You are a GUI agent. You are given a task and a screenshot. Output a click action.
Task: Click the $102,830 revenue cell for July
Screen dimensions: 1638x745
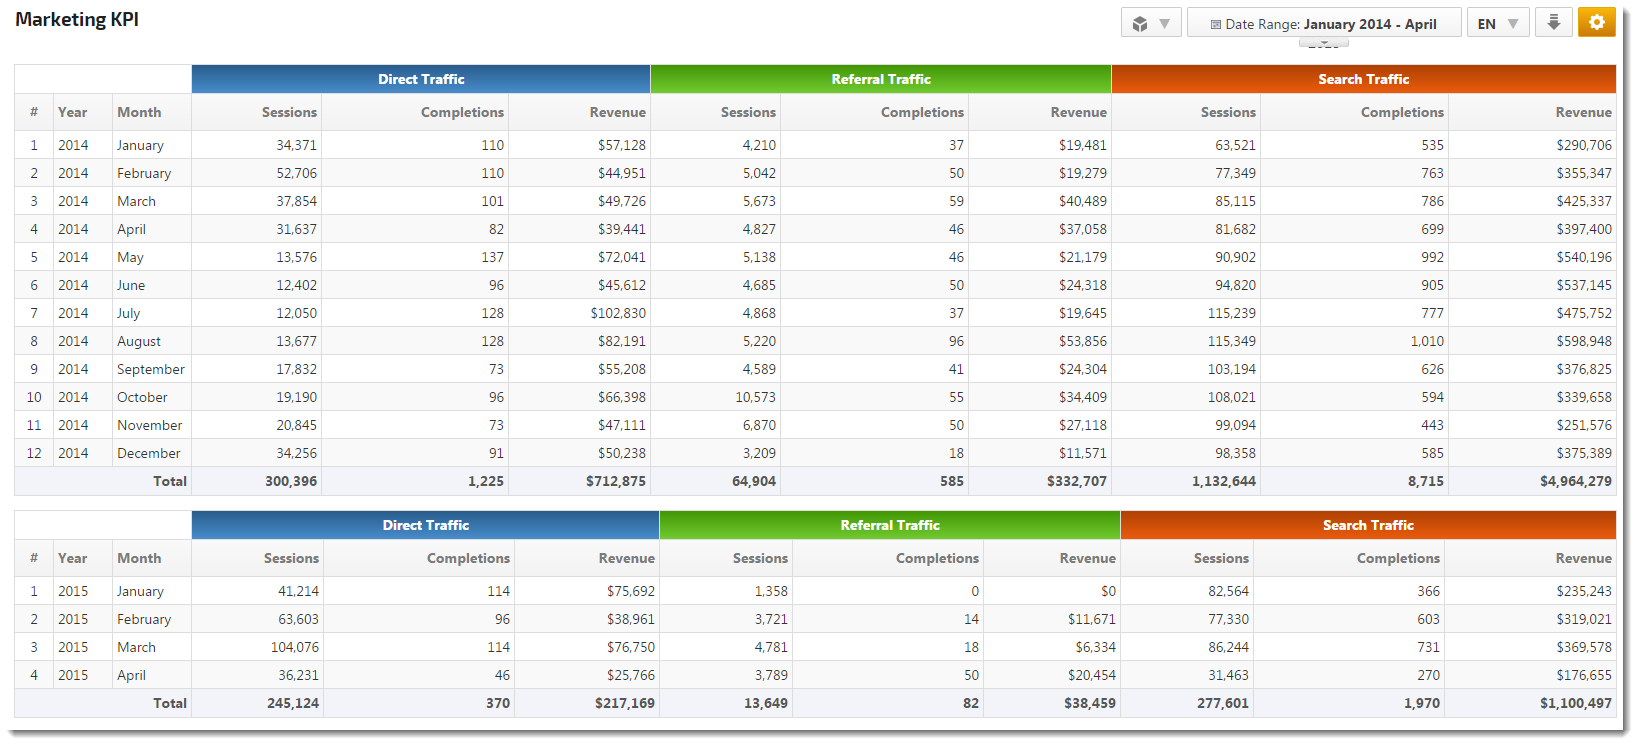click(618, 313)
